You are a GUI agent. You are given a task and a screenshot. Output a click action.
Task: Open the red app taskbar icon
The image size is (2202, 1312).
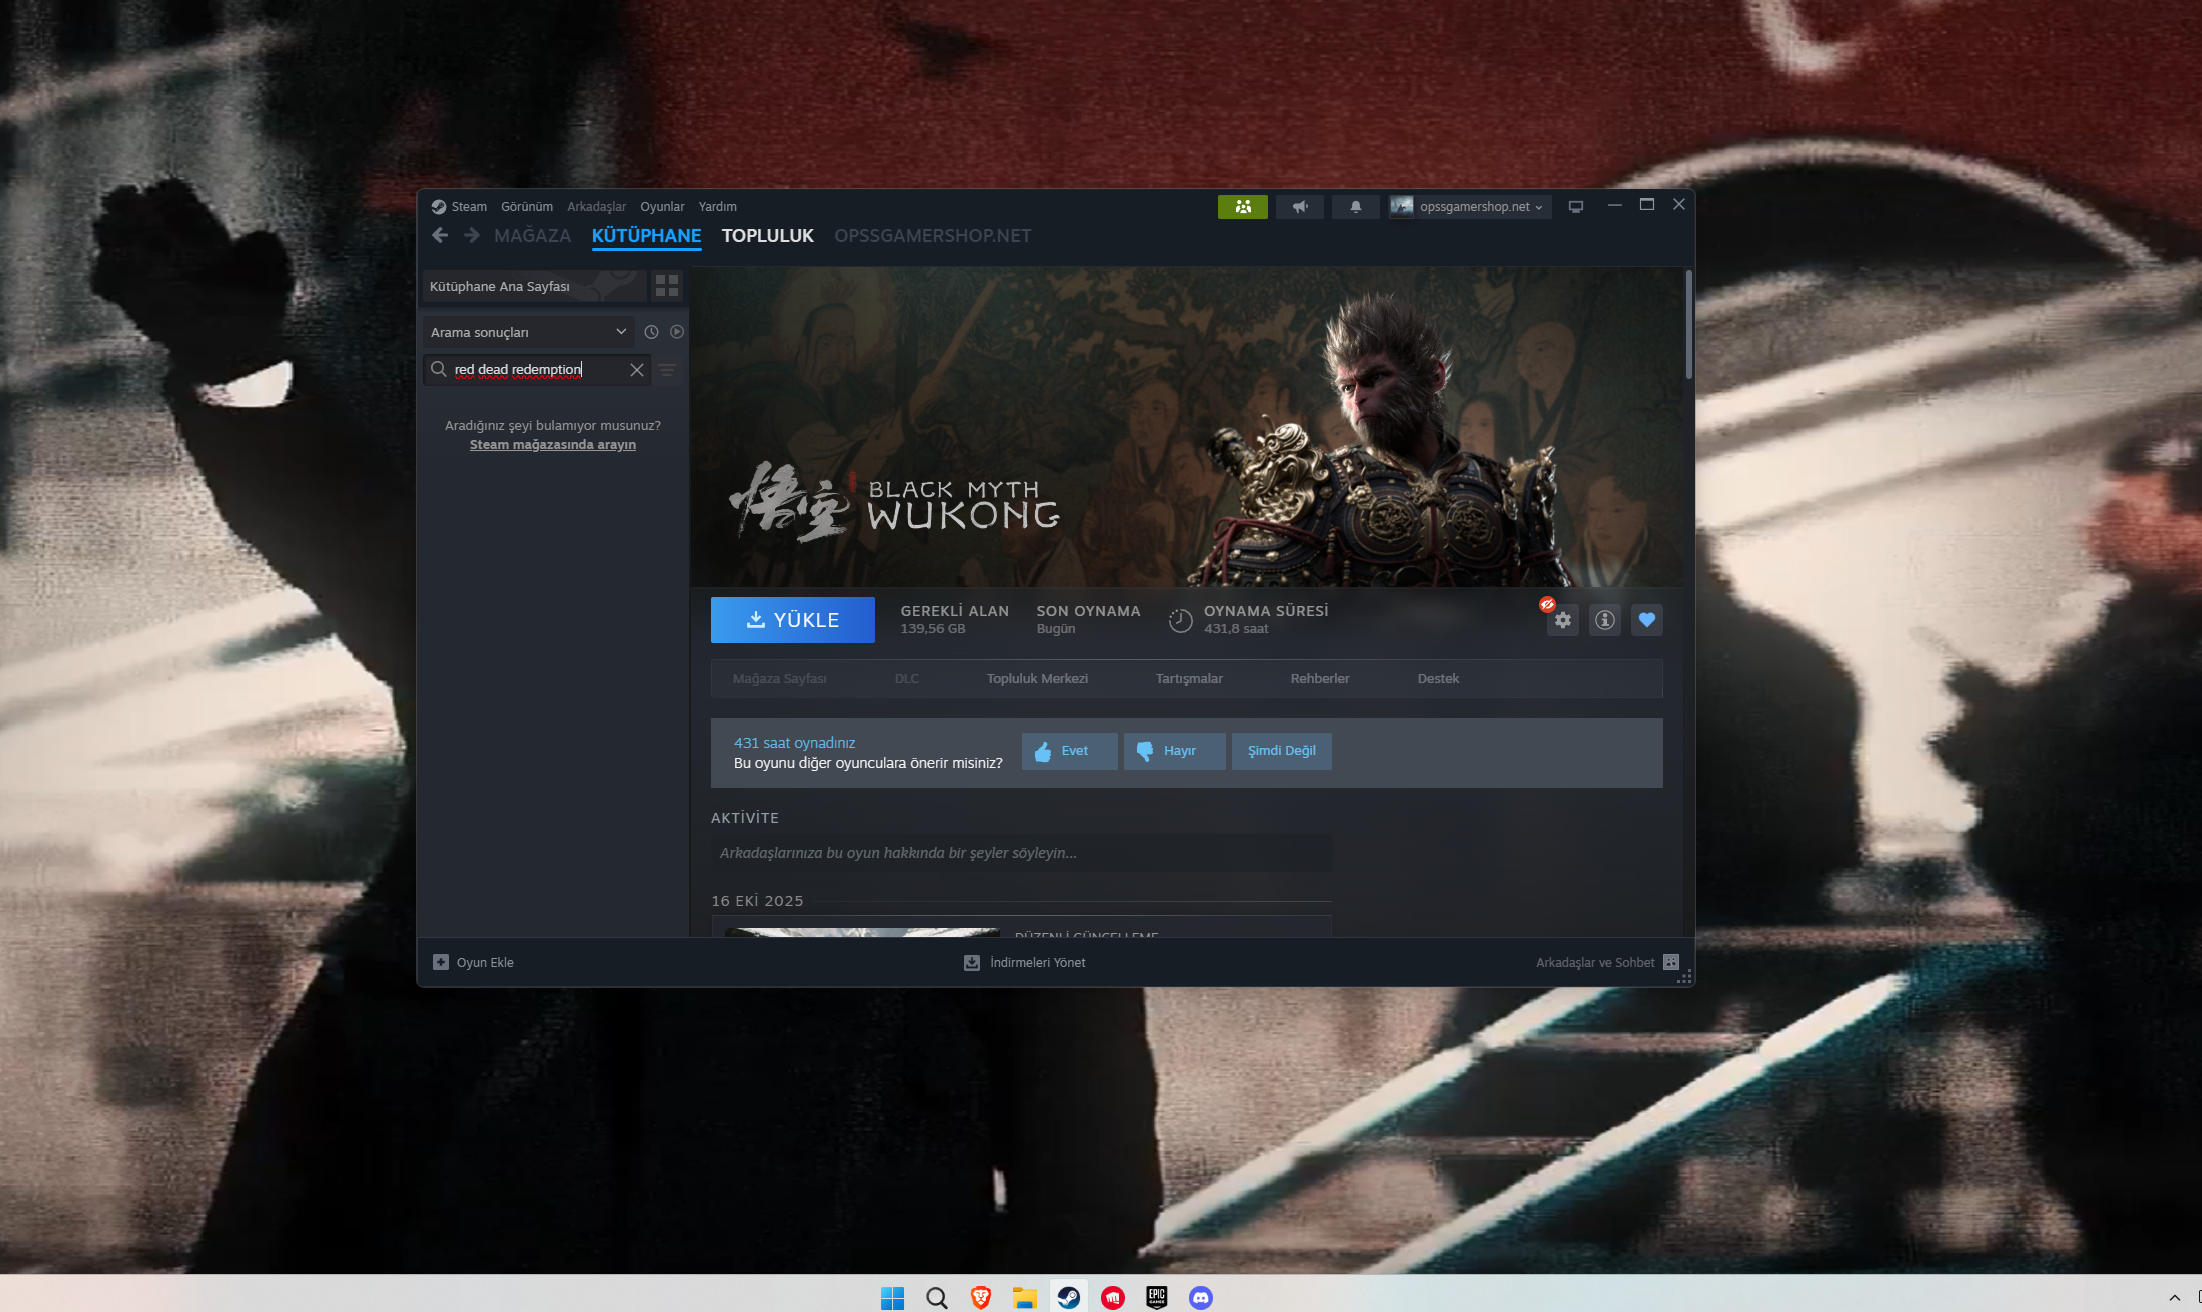click(x=1112, y=1297)
